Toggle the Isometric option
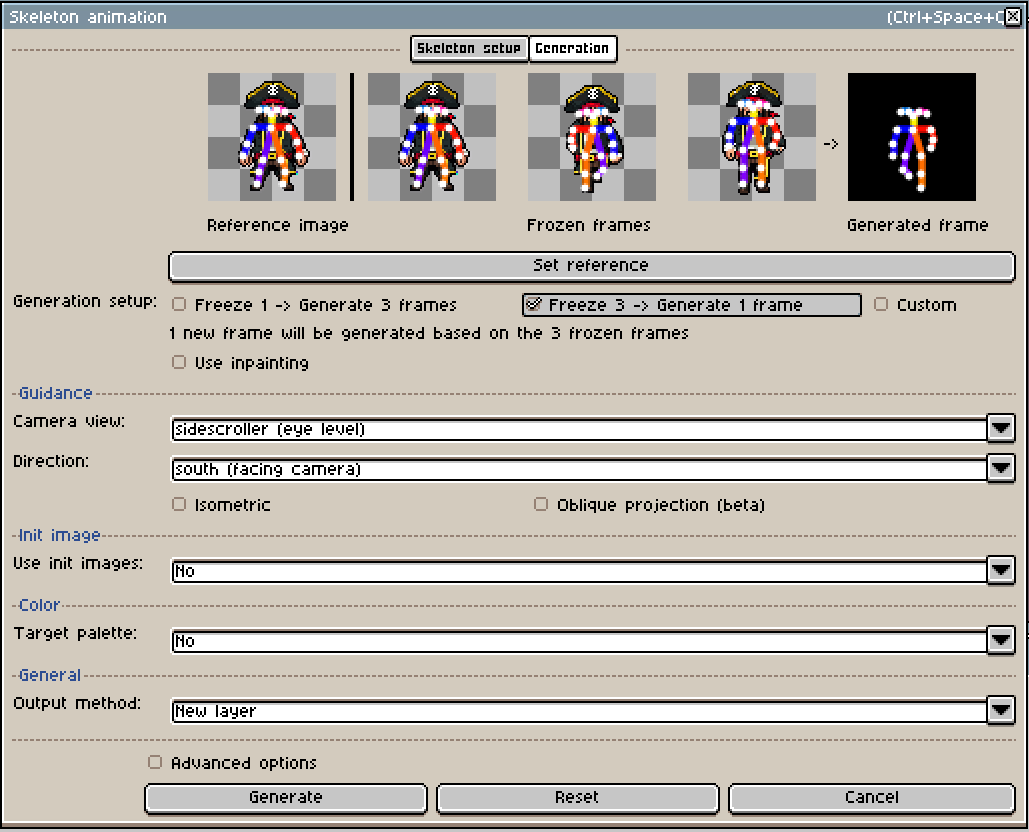Image resolution: width=1029 pixels, height=832 pixels. click(178, 504)
